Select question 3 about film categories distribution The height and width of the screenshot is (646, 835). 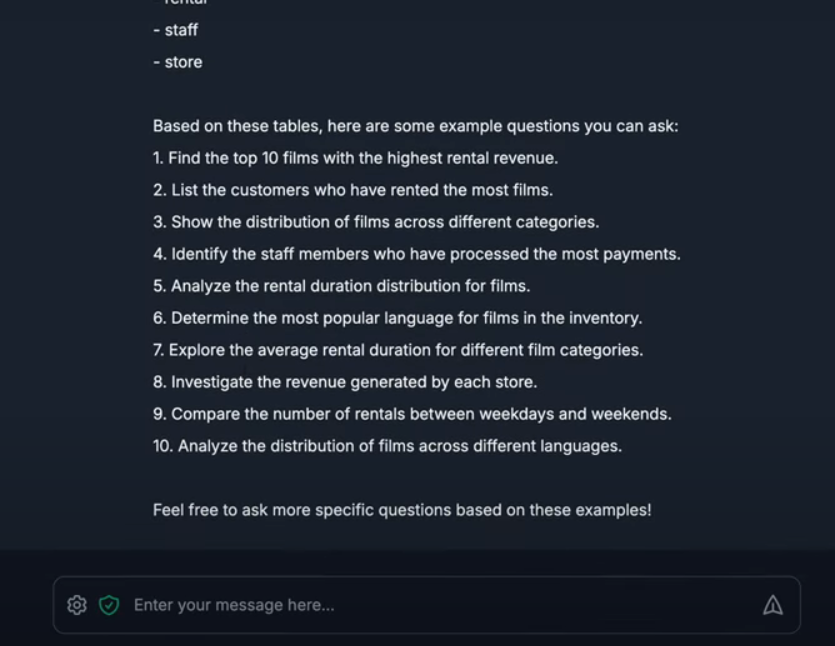[376, 222]
